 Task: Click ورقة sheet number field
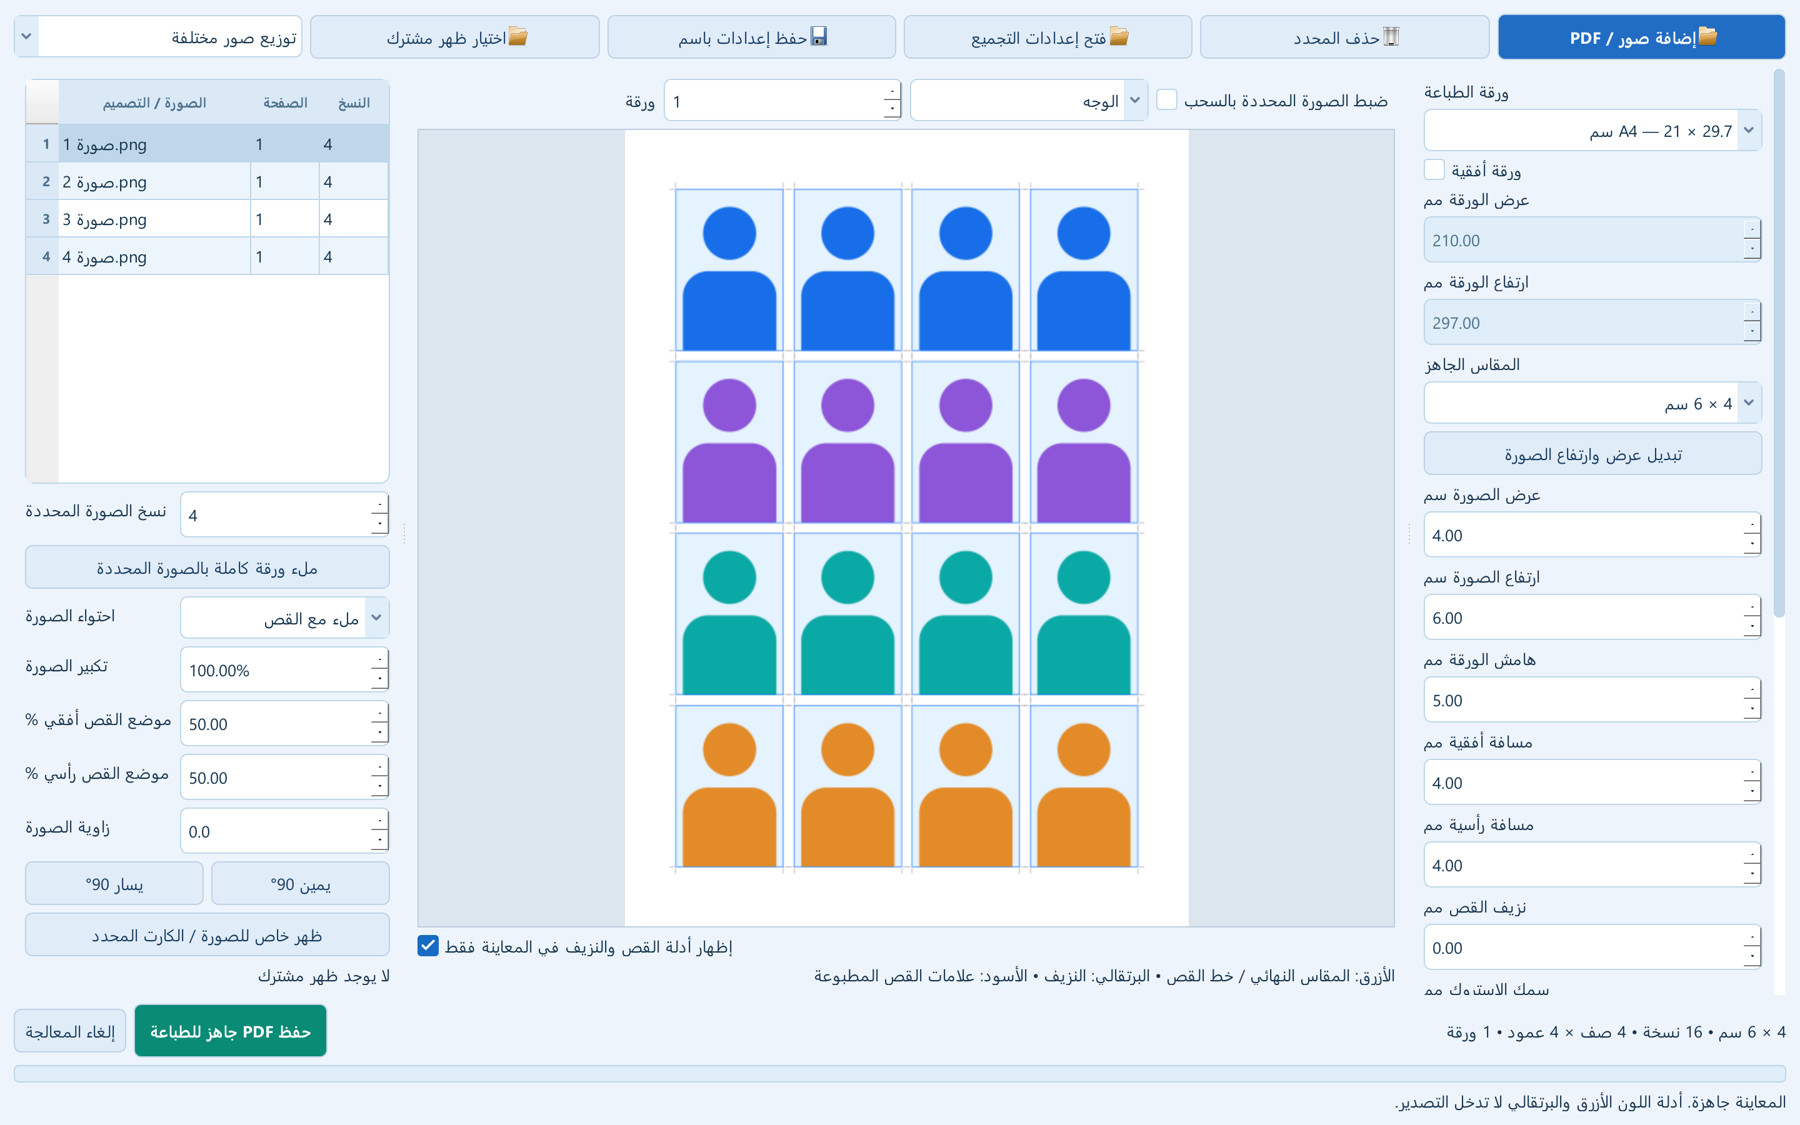tap(782, 101)
